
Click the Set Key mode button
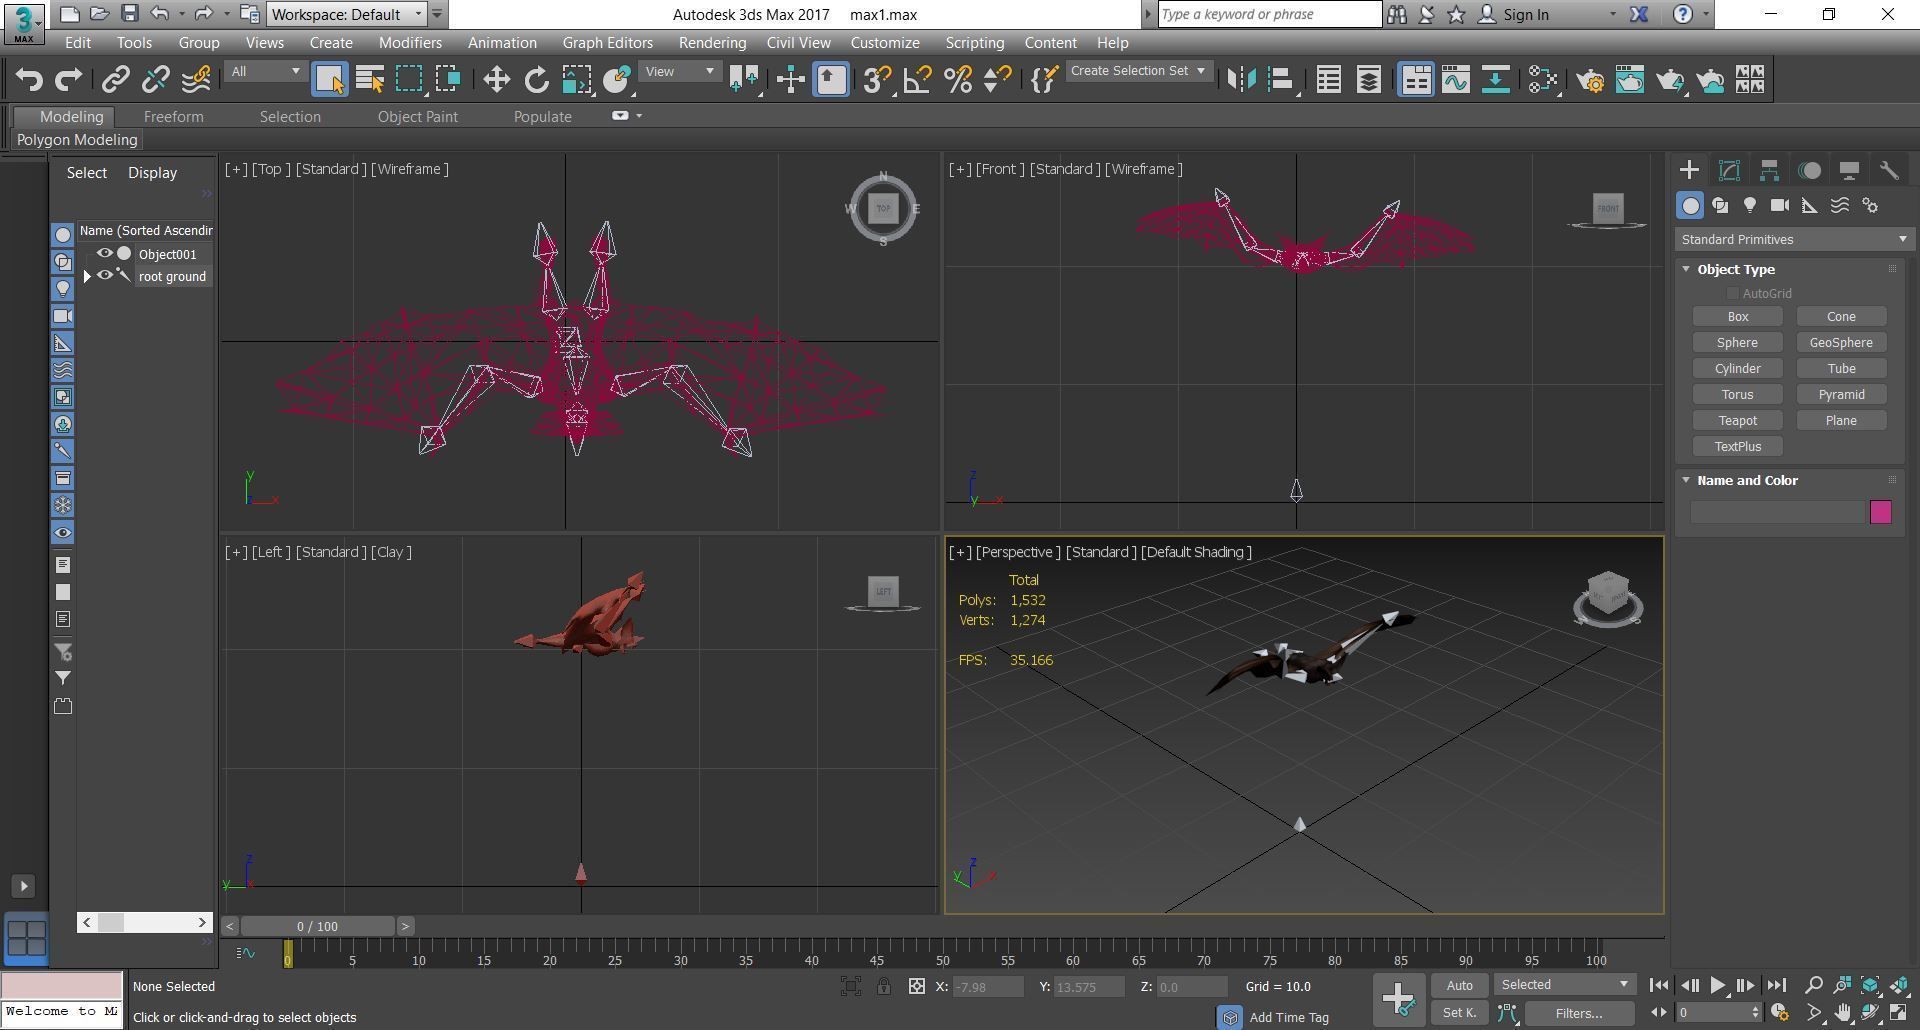pyautogui.click(x=1459, y=1014)
